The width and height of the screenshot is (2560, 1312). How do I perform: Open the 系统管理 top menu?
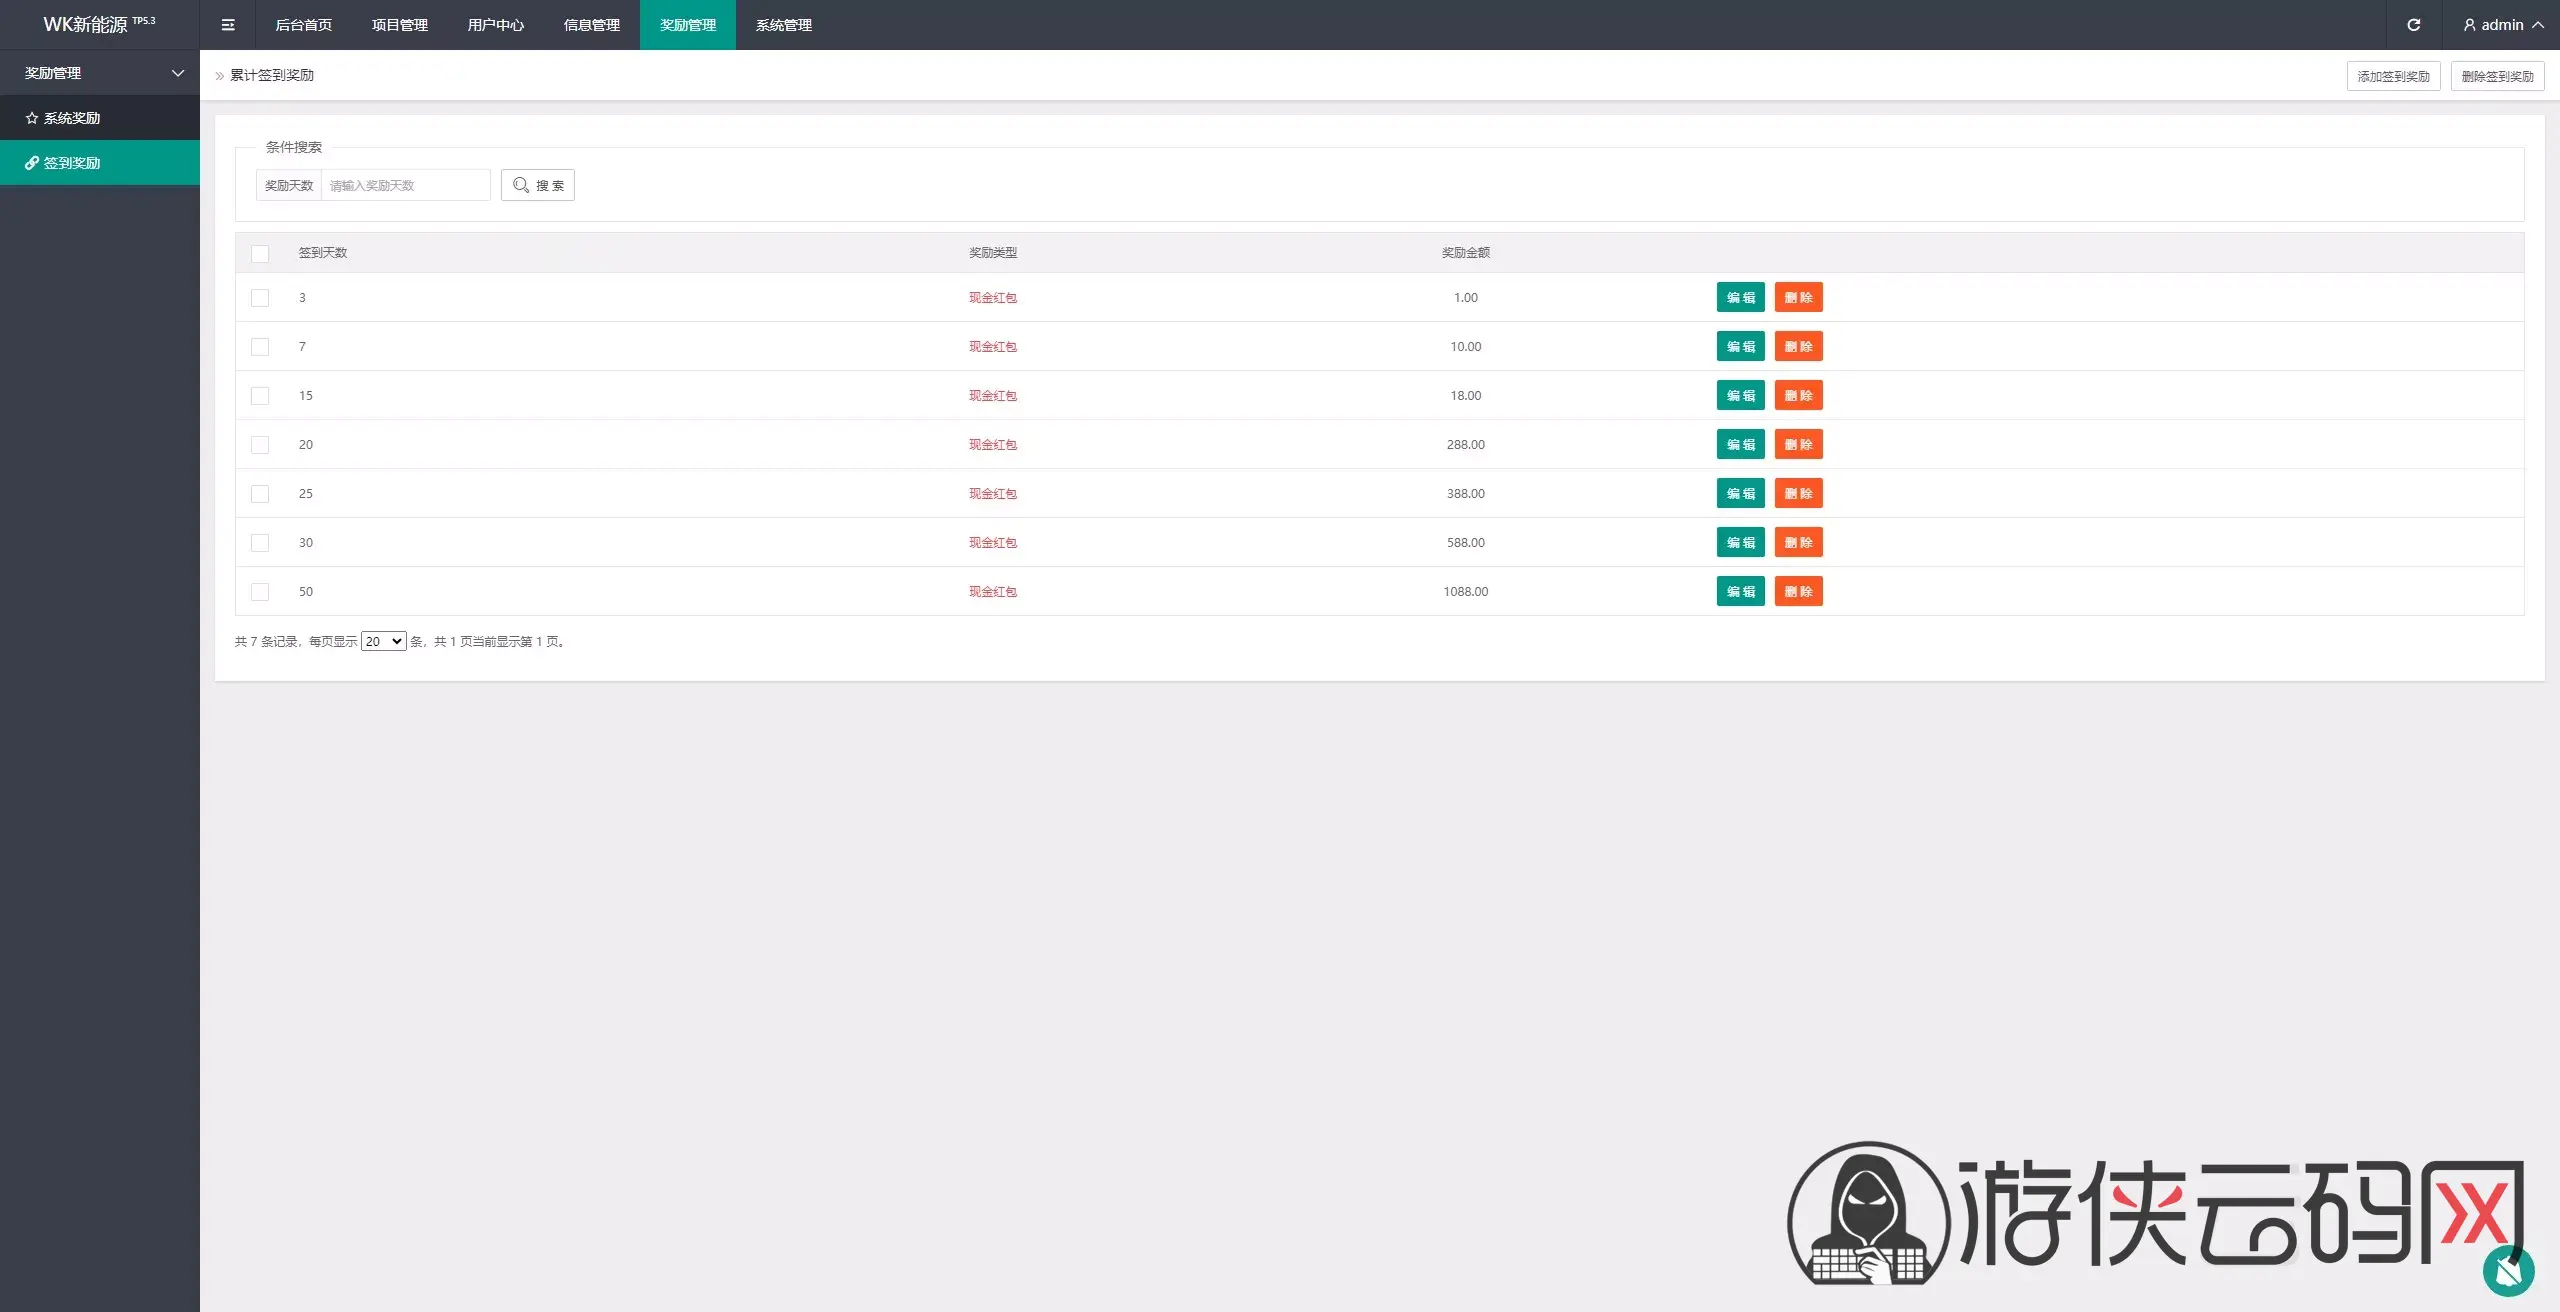784,25
